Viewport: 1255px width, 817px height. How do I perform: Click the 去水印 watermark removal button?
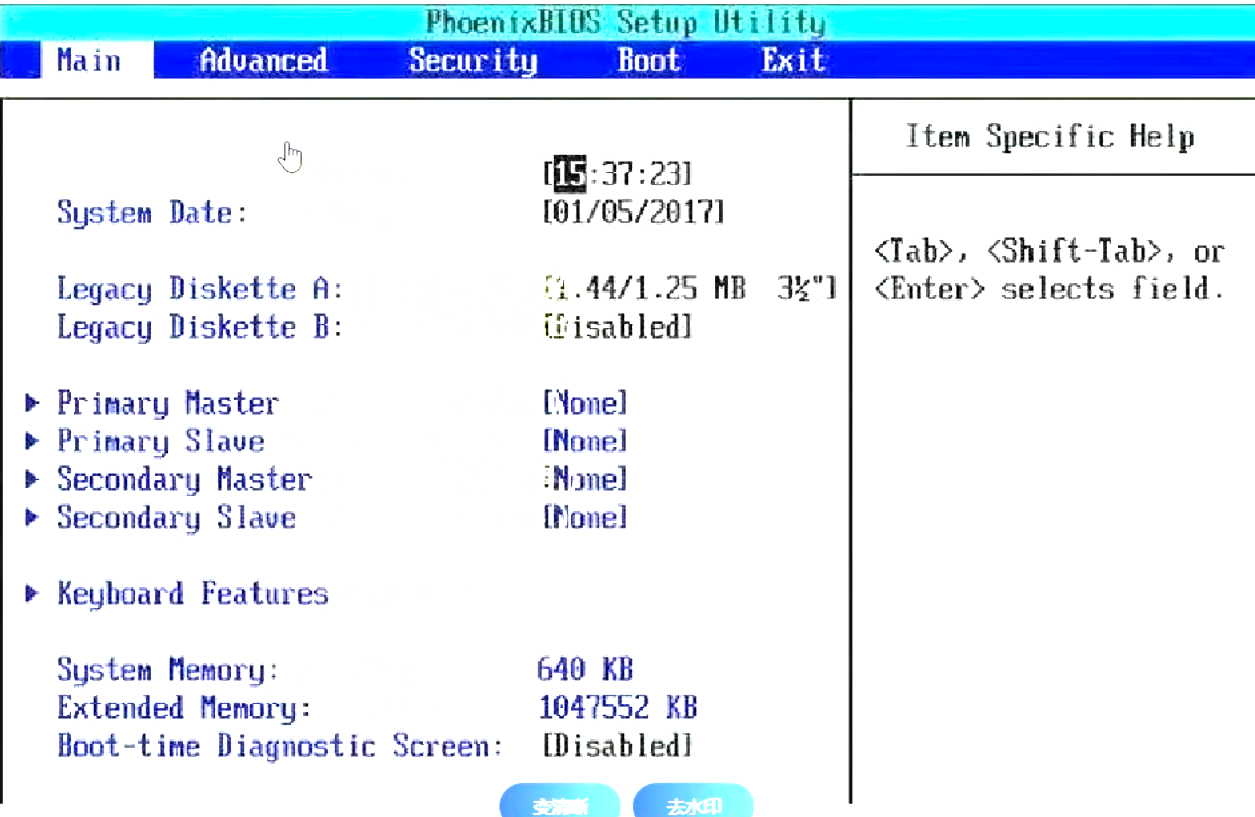pos(693,803)
